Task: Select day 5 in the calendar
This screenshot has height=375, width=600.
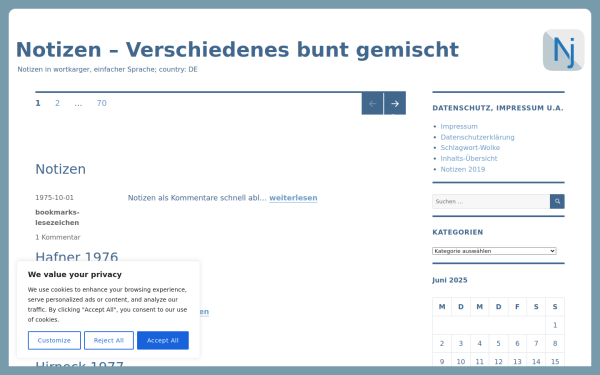Action: click(x=498, y=344)
